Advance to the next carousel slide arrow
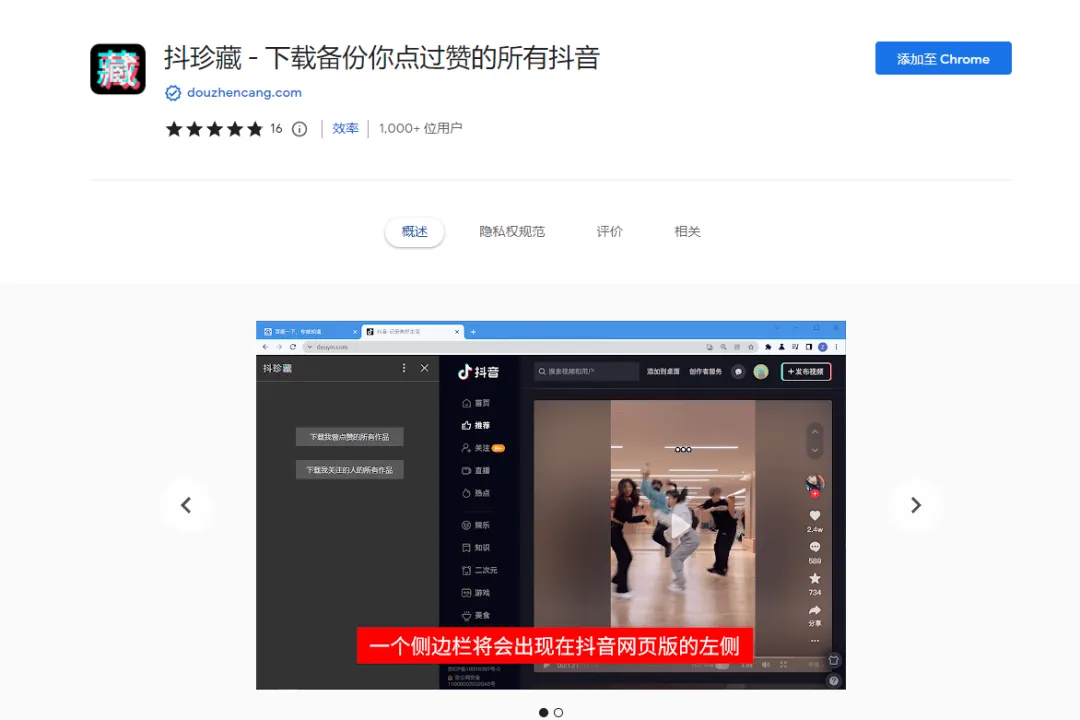Image resolution: width=1080 pixels, height=720 pixels. [915, 505]
